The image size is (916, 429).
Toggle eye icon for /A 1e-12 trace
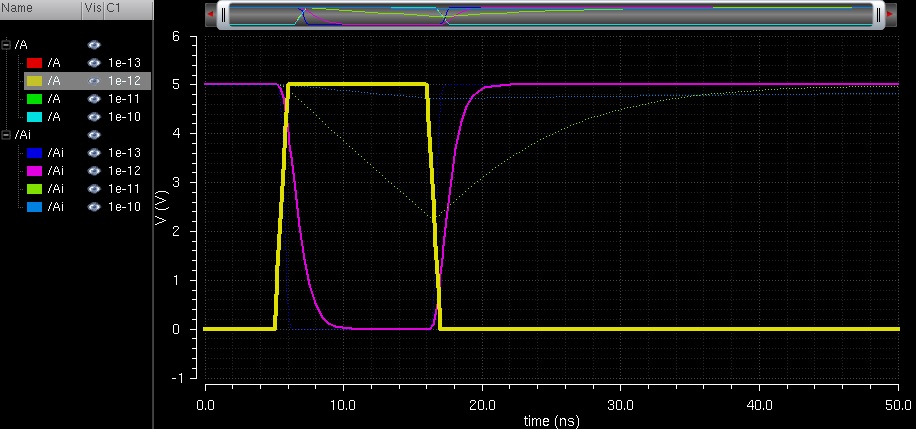point(94,81)
